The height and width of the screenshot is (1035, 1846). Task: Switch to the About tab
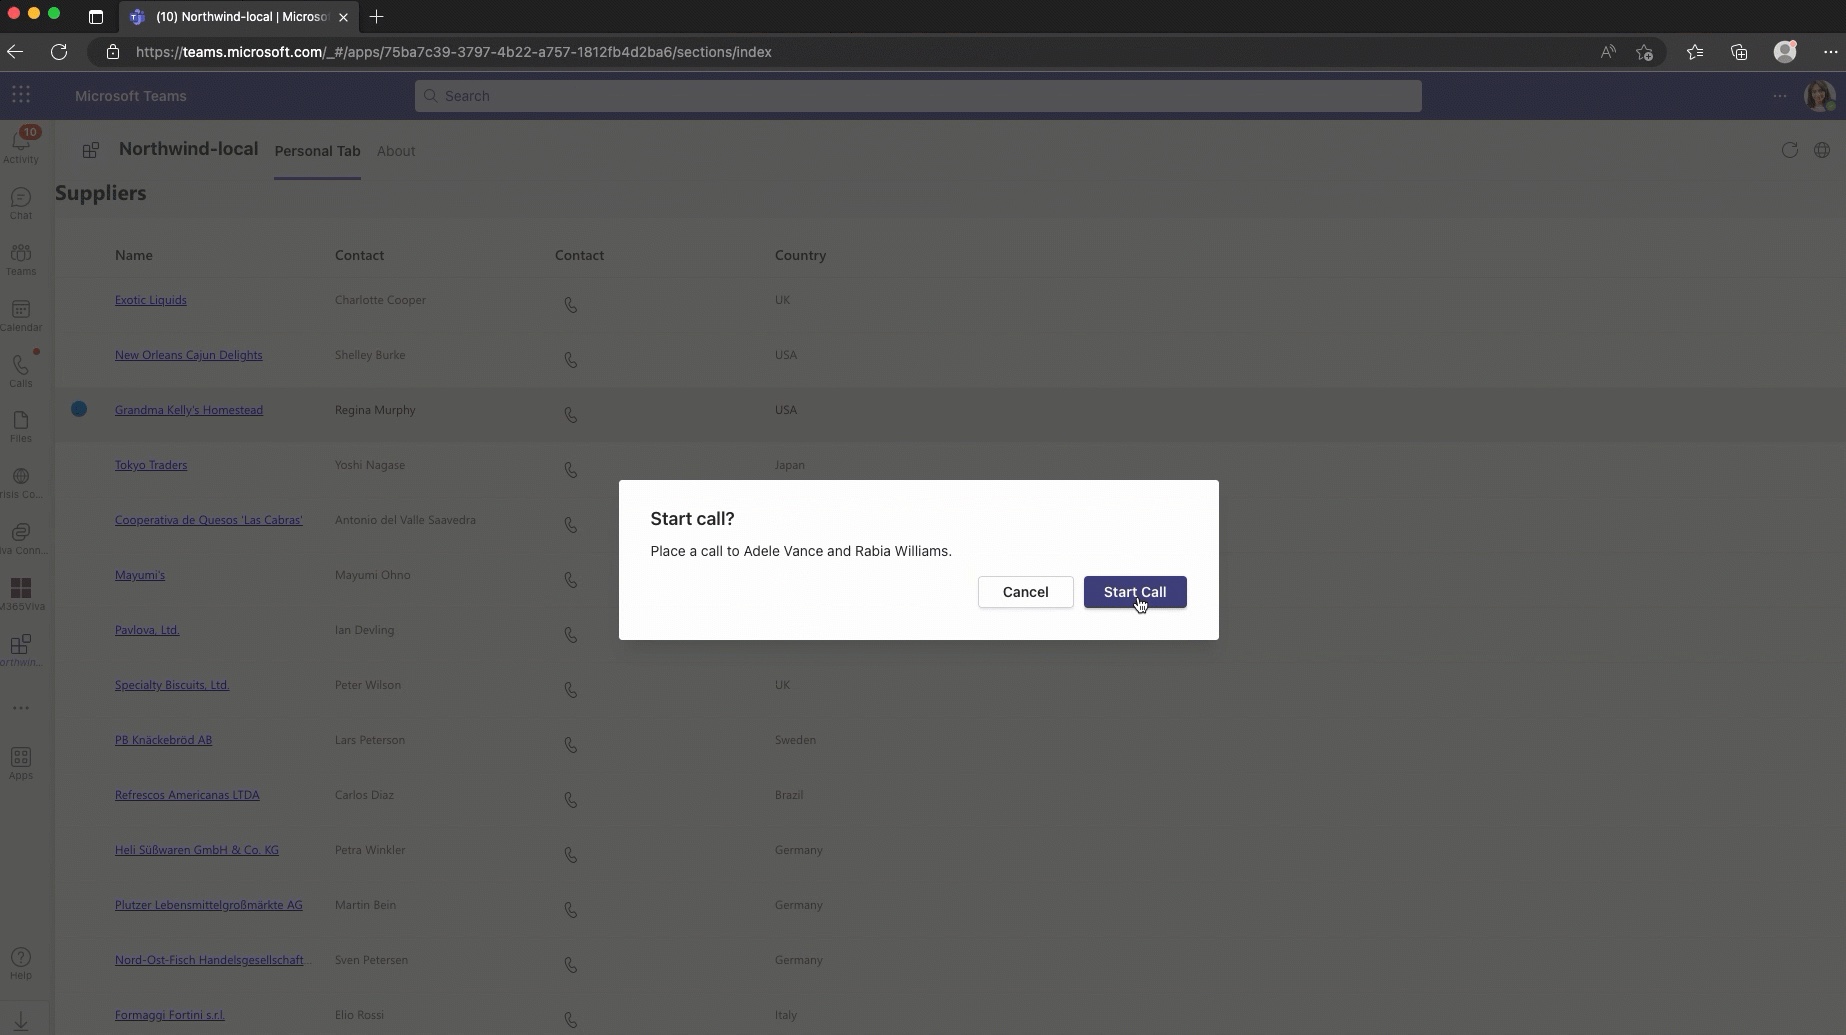(396, 151)
